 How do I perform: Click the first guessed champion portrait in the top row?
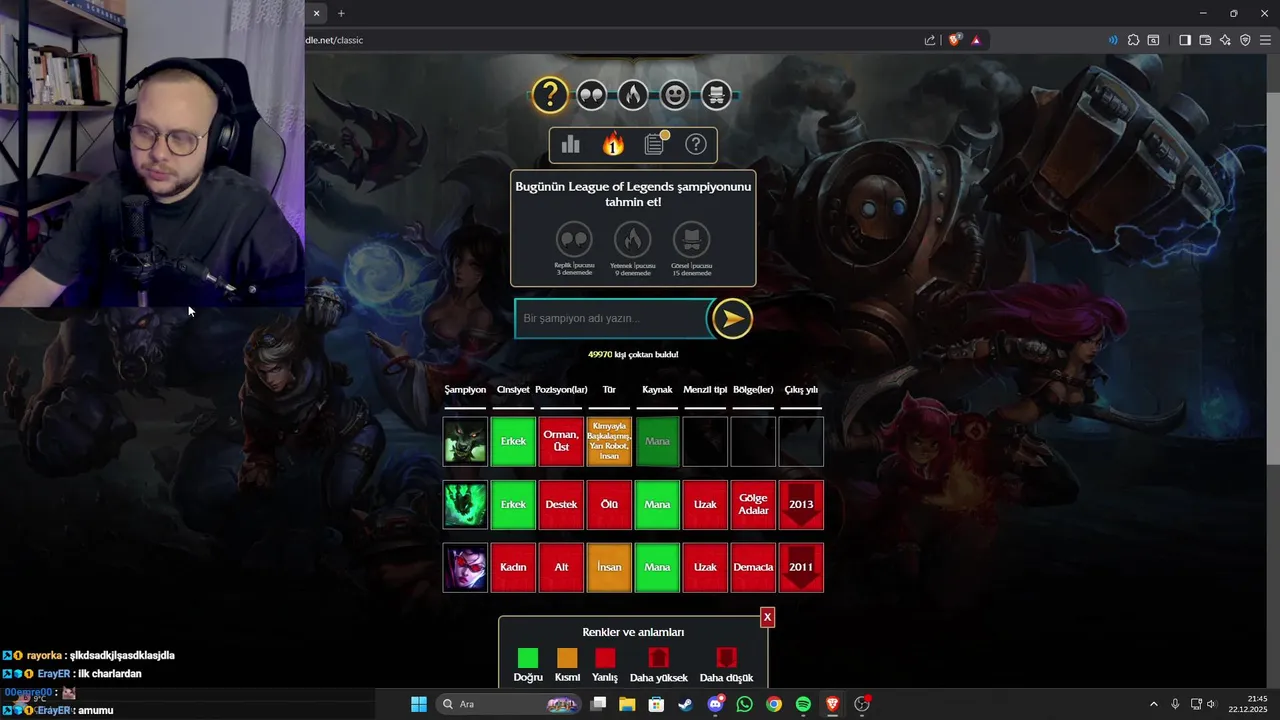(465, 441)
